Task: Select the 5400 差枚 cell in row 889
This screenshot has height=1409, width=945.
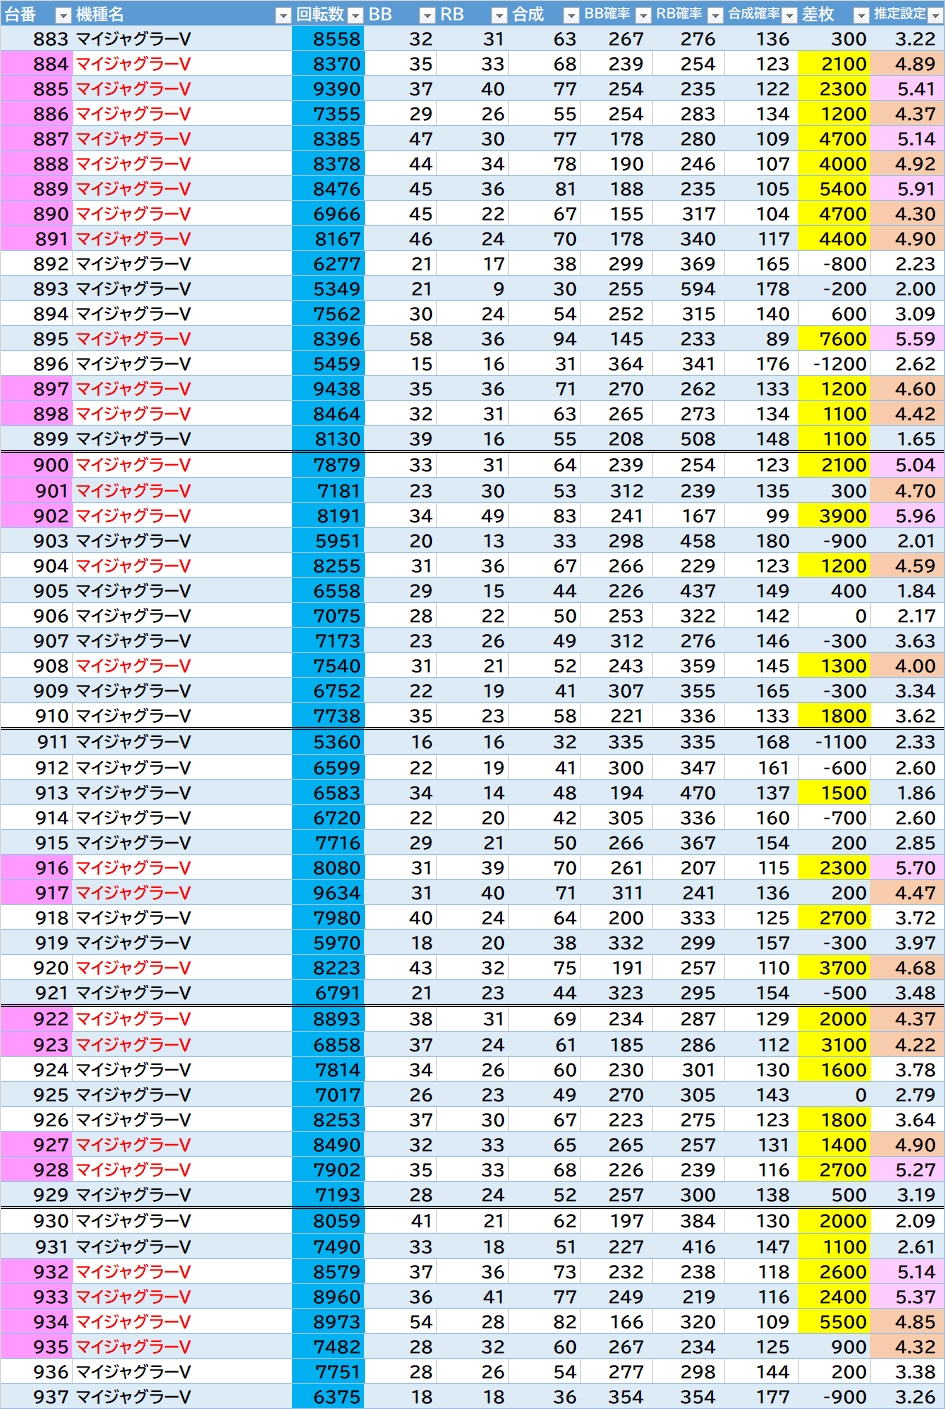Action: pyautogui.click(x=834, y=189)
